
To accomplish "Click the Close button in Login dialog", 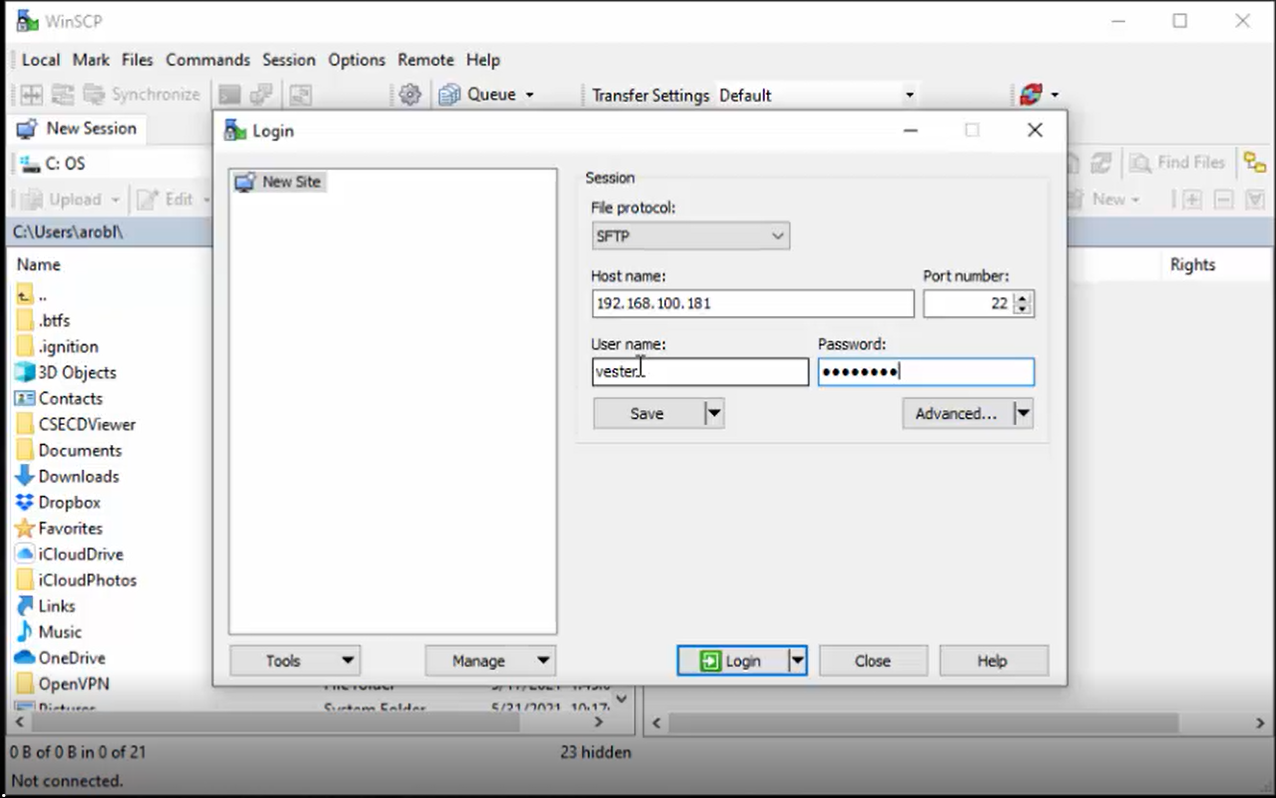I will (x=873, y=661).
